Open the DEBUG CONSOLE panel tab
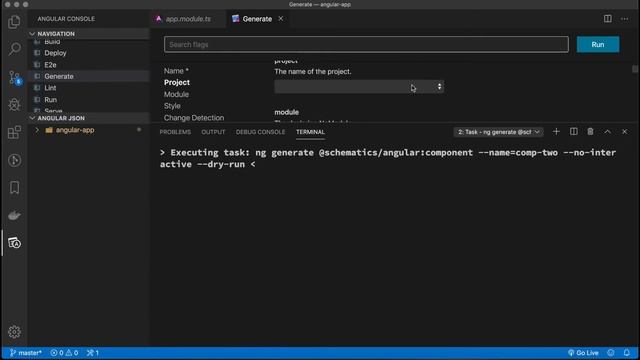Viewport: 640px width, 360px height. click(260, 132)
